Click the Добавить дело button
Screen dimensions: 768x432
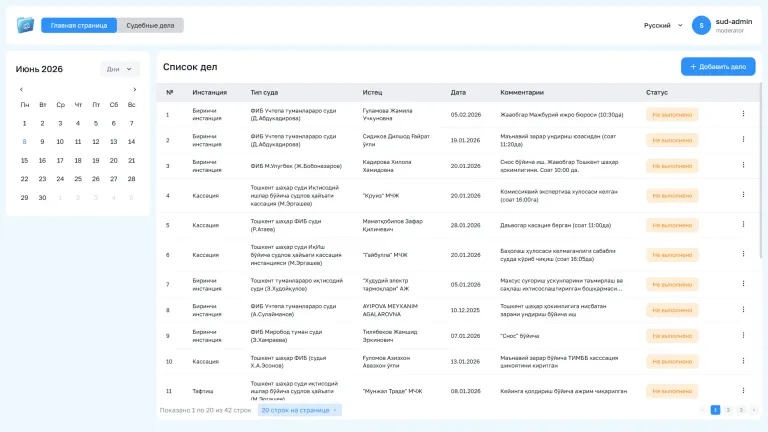click(x=718, y=67)
